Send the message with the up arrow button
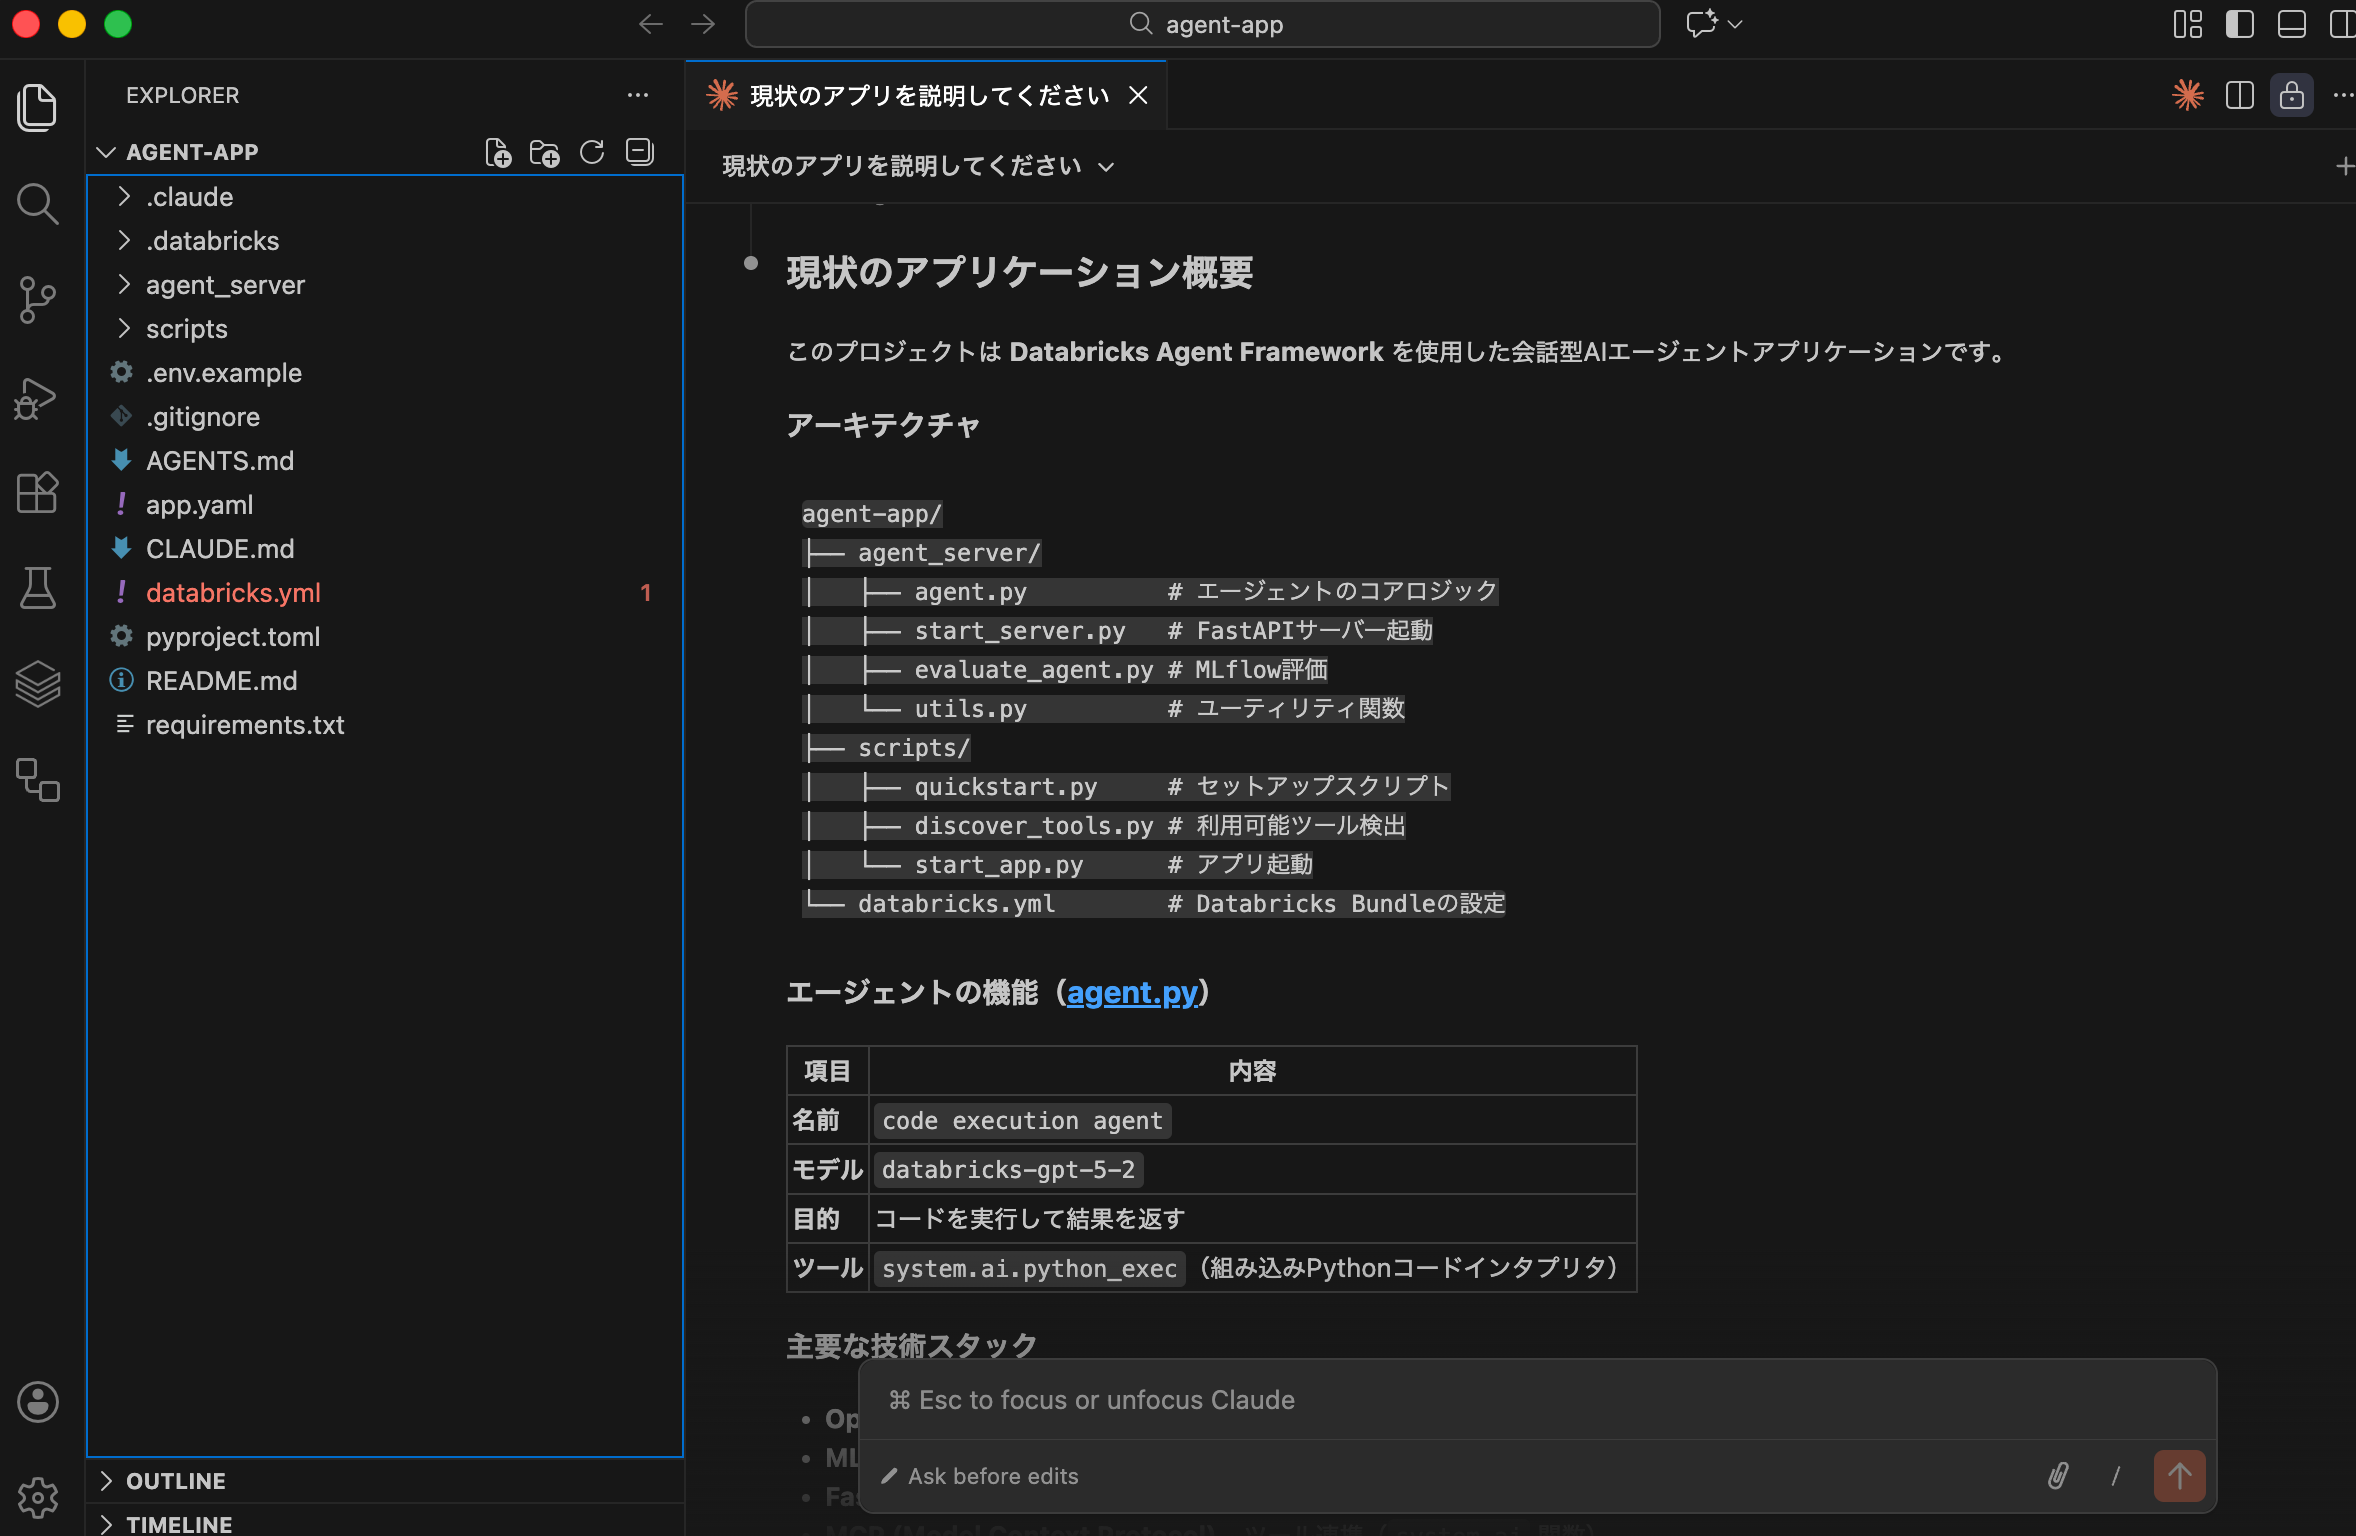 click(x=2180, y=1475)
